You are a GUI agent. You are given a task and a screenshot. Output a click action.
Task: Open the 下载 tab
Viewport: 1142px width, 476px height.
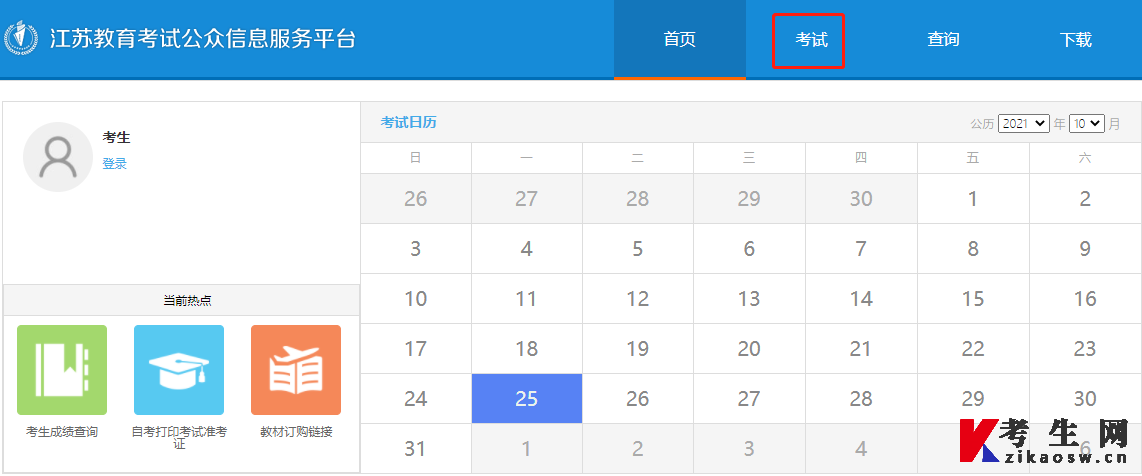click(x=1075, y=39)
